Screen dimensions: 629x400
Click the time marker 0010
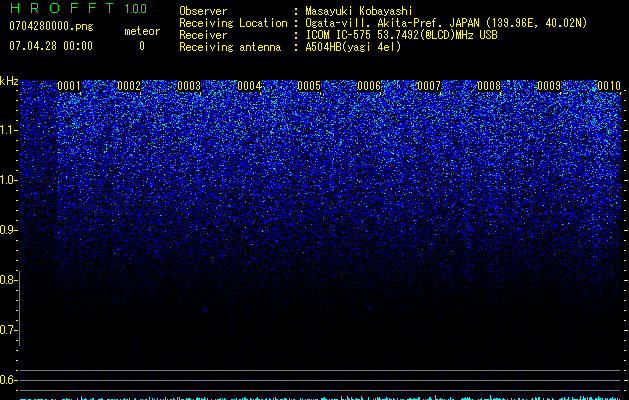pyautogui.click(x=609, y=86)
